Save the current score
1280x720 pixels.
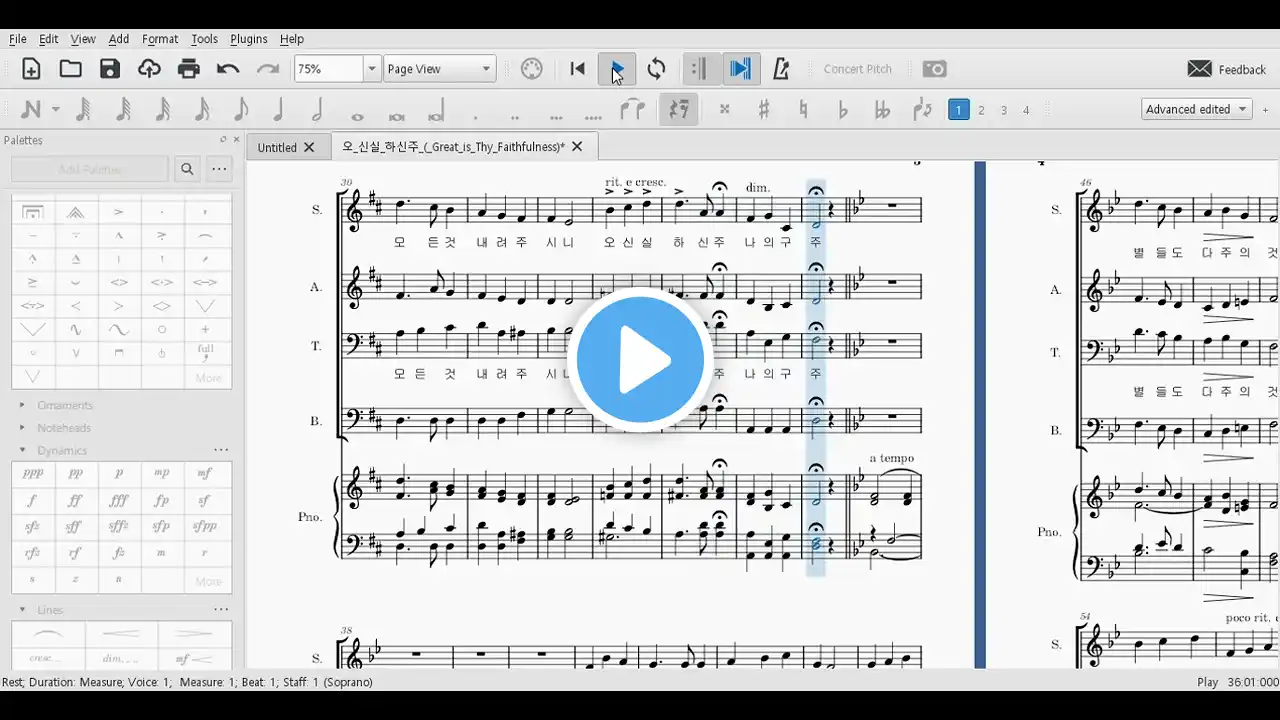pyautogui.click(x=110, y=69)
